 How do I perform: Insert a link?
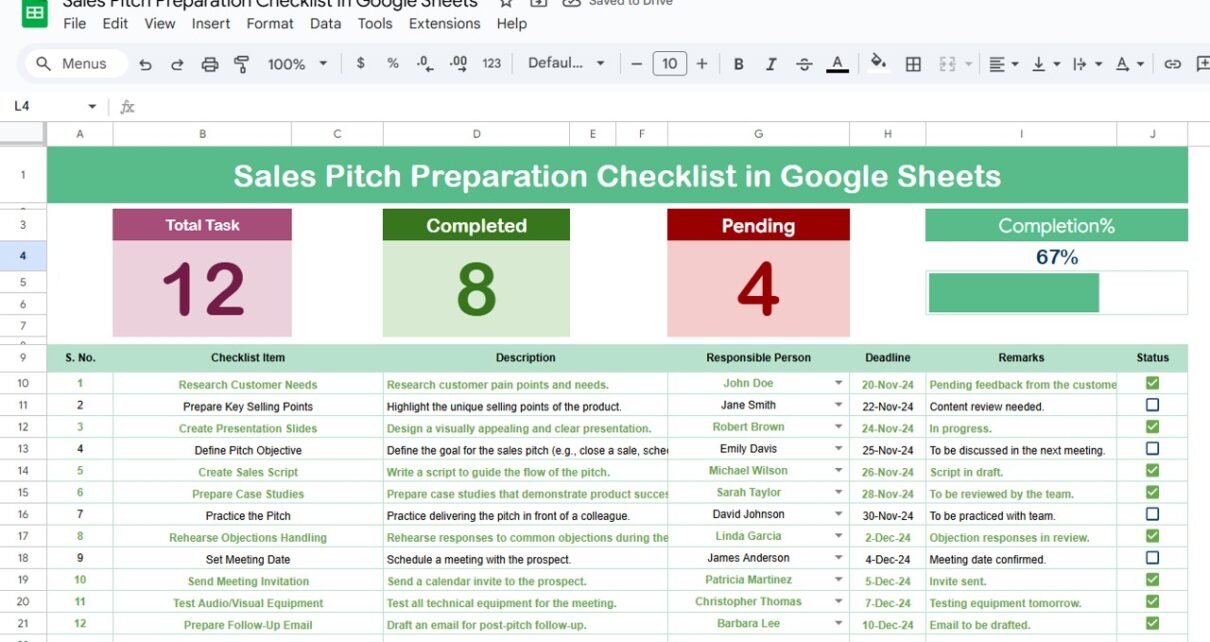coord(1173,64)
